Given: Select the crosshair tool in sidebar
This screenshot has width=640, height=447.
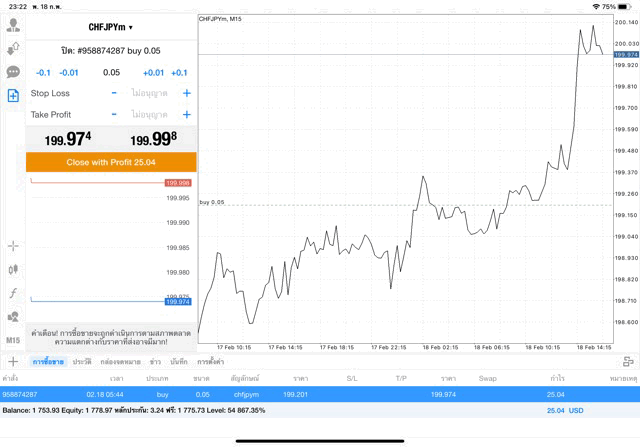Looking at the screenshot, I should [x=13, y=245].
